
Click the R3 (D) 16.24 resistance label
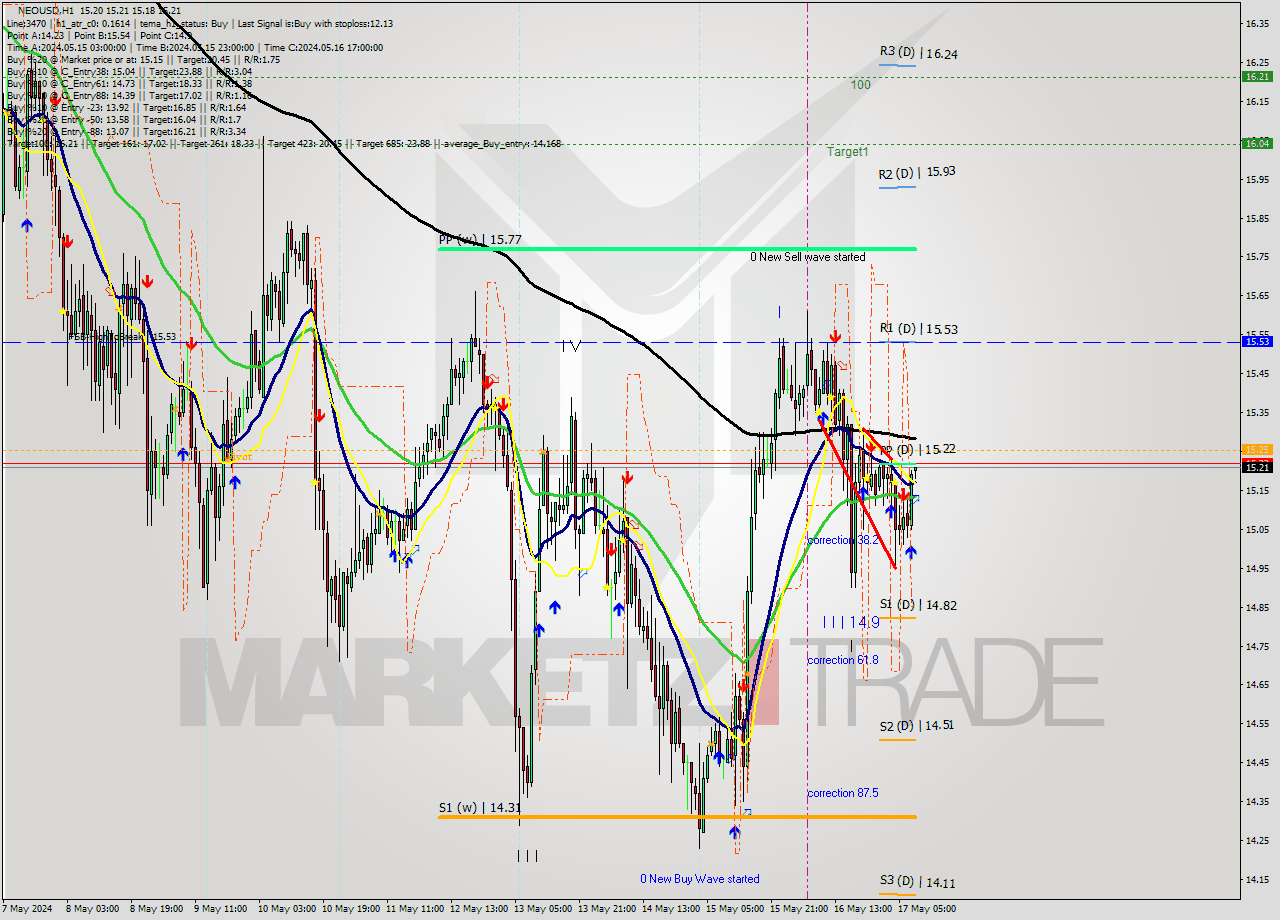coord(918,54)
